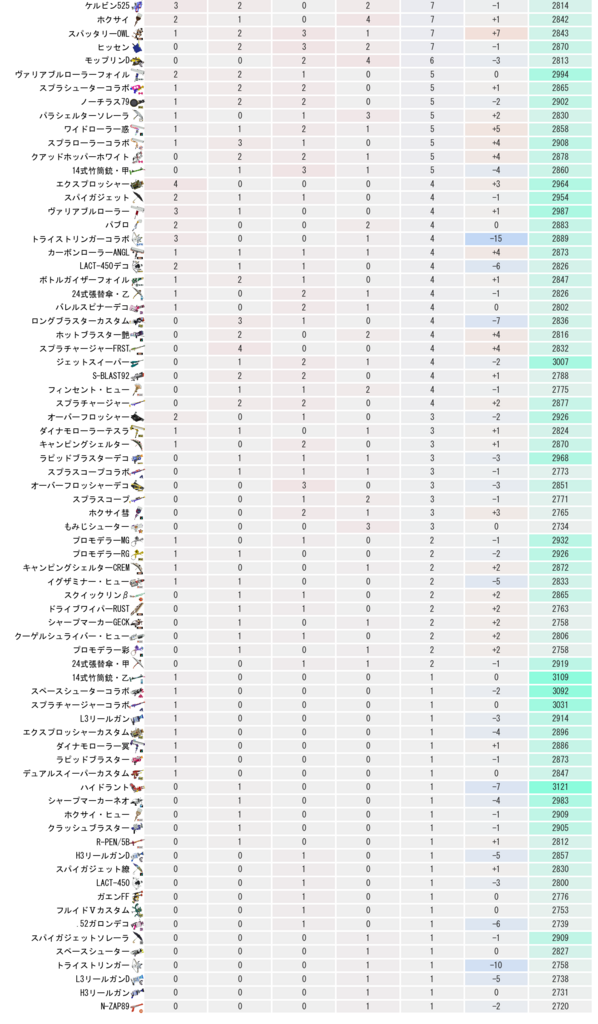The image size is (598, 1024).
Task: Click the ノーチラス79 weapon icon
Action: pyautogui.click(x=138, y=103)
